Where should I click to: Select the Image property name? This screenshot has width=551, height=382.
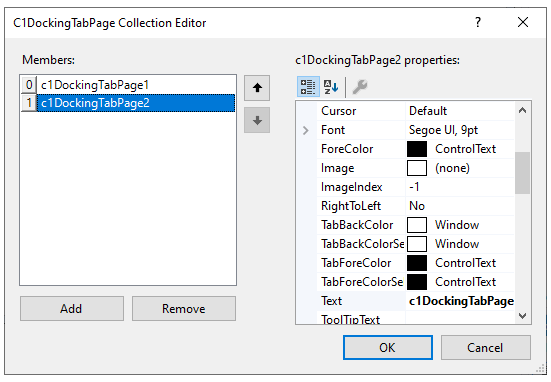point(337,168)
